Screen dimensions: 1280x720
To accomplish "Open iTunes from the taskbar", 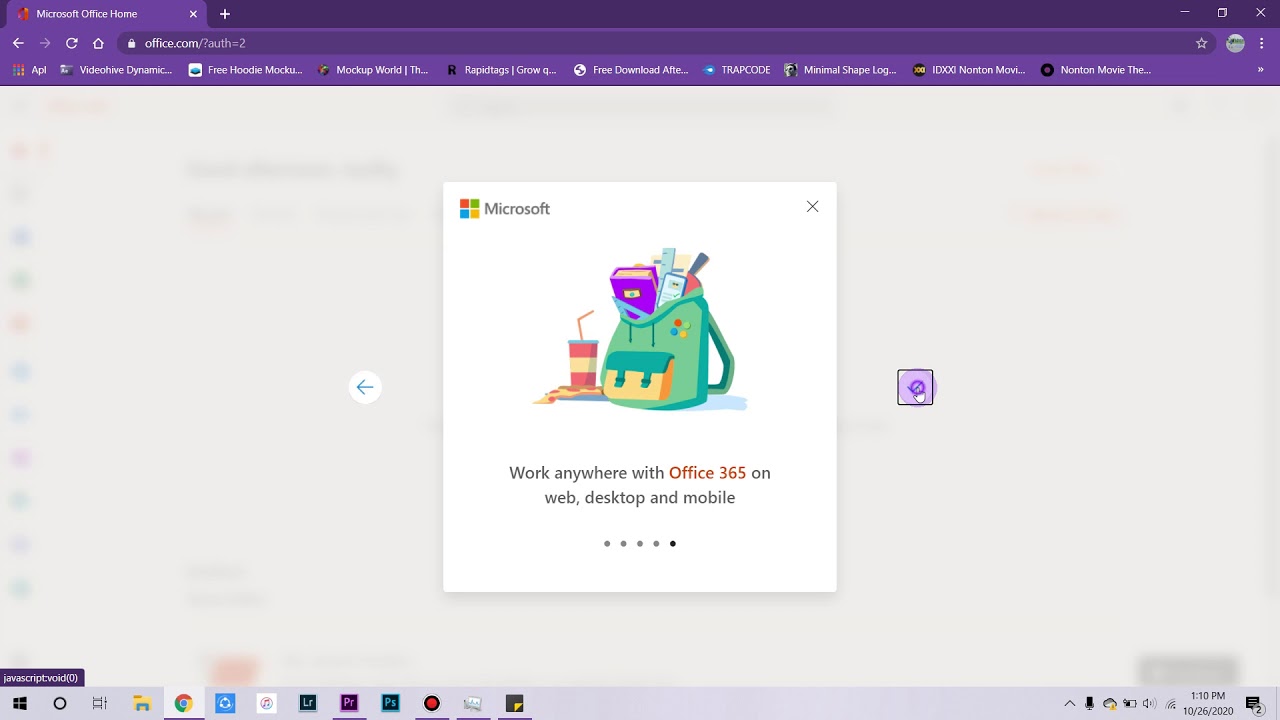I will pos(266,703).
